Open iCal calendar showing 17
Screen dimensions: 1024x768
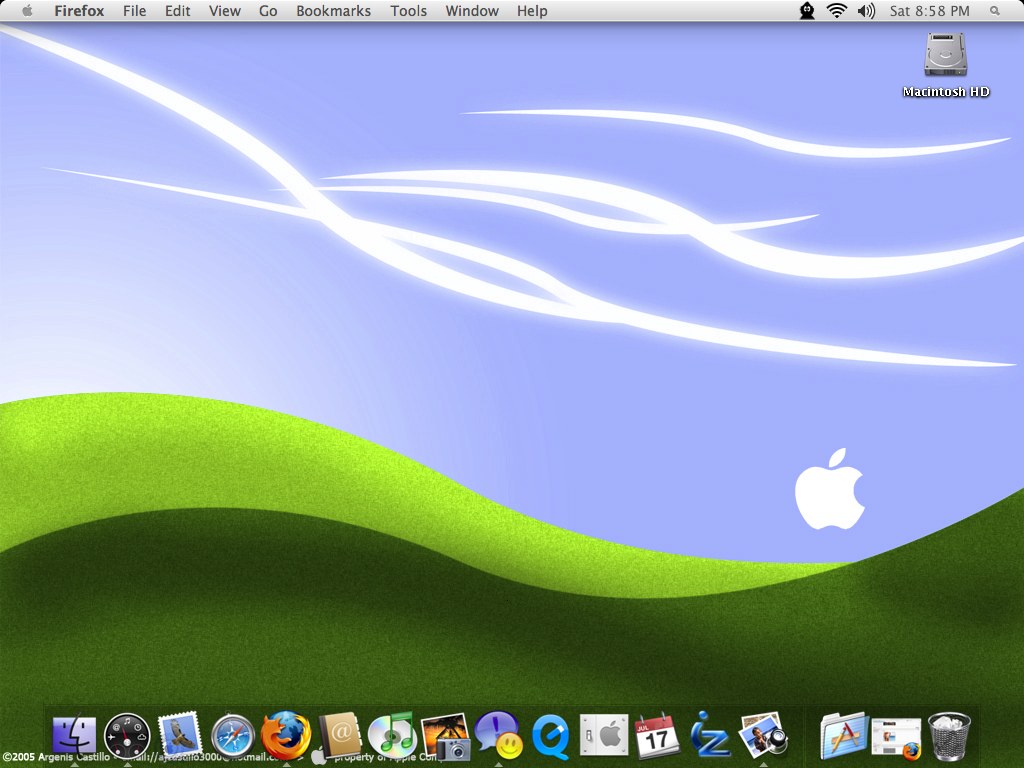656,735
